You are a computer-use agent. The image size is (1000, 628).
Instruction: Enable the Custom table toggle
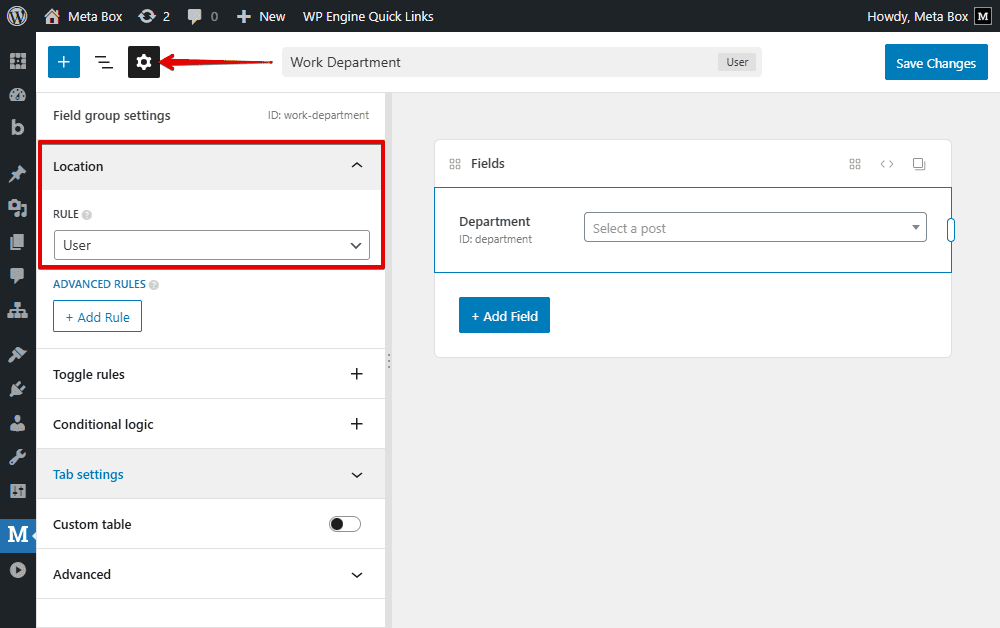pos(345,524)
